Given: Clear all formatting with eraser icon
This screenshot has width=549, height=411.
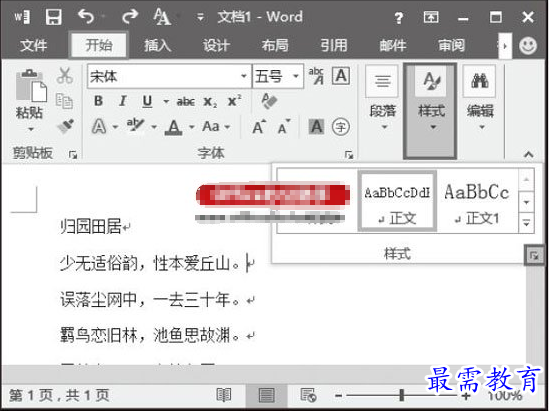Looking at the screenshot, I should [x=270, y=101].
